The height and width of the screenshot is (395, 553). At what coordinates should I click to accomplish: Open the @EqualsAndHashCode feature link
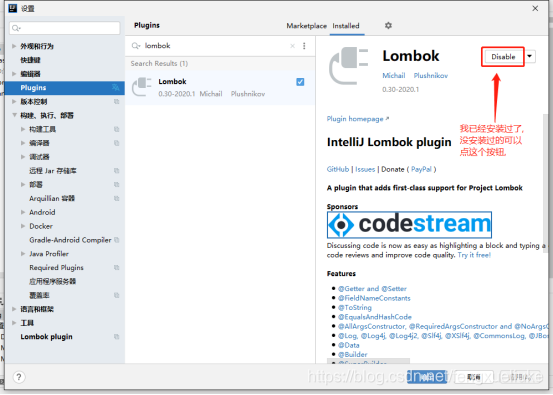(x=375, y=317)
